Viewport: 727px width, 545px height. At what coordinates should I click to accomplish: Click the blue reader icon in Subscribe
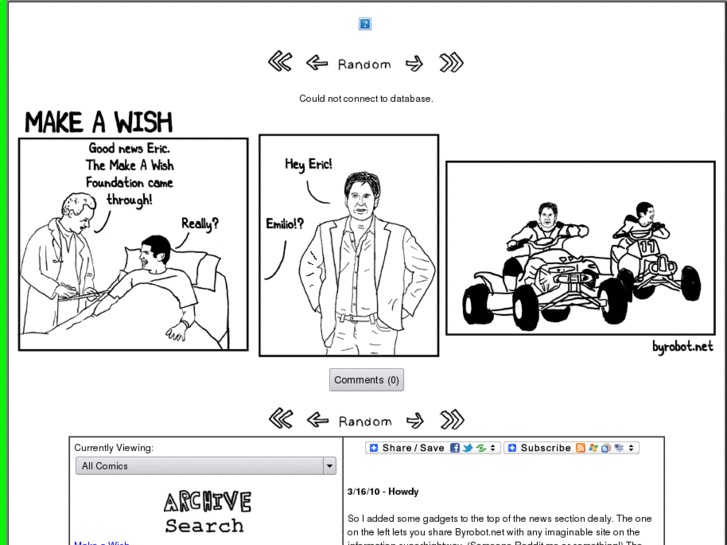606,448
